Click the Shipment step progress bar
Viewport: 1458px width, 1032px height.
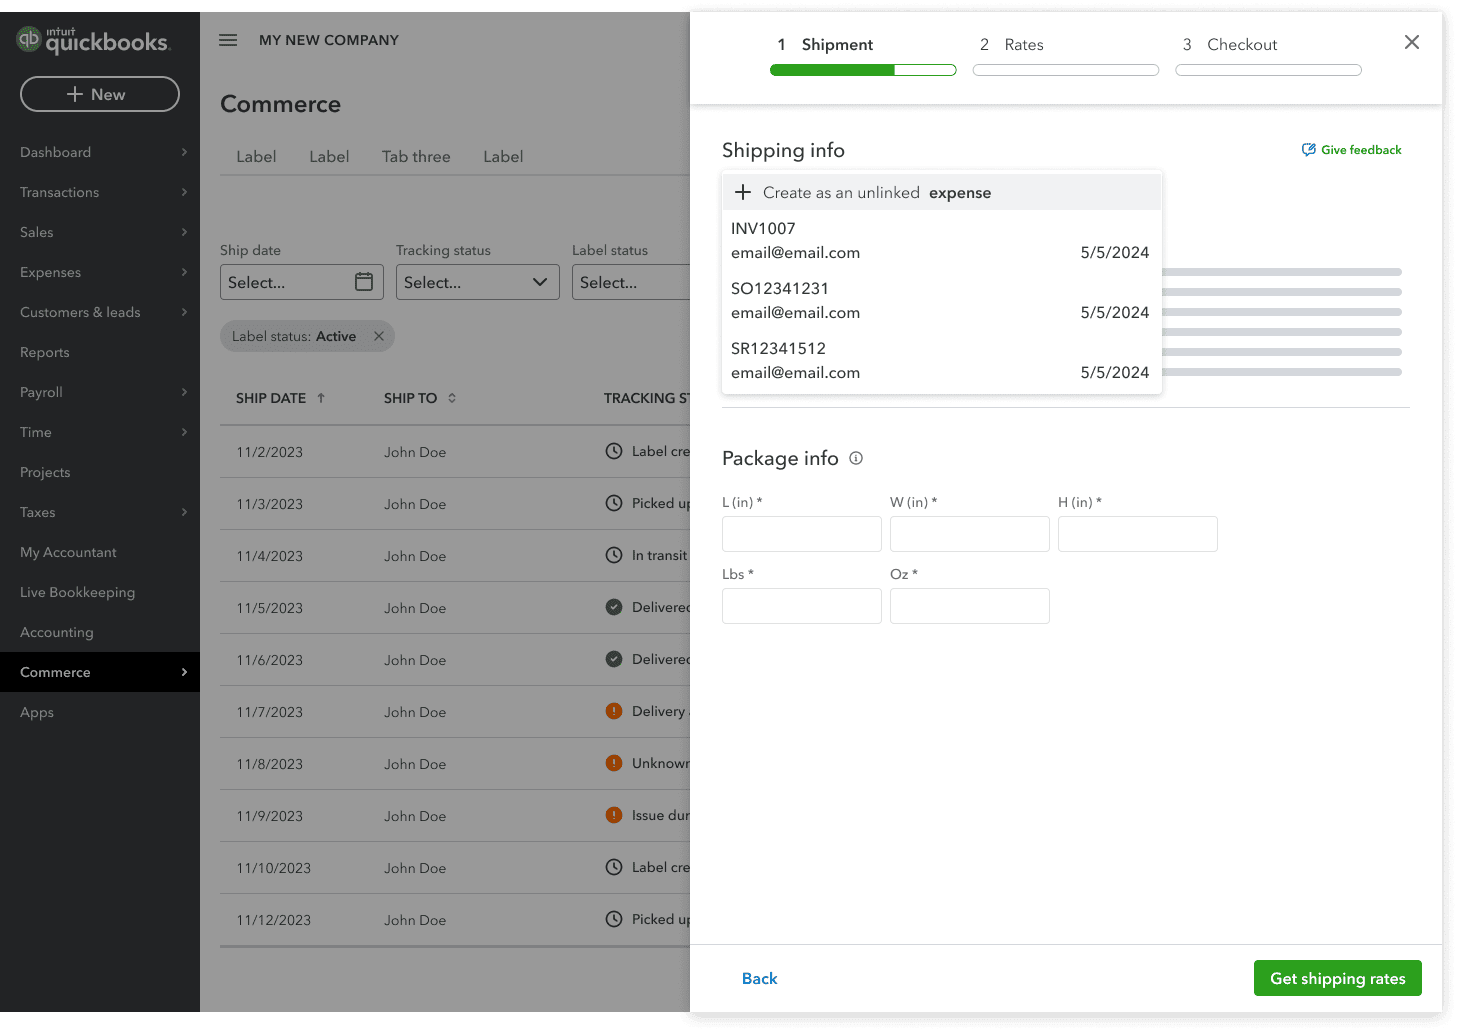pos(863,70)
